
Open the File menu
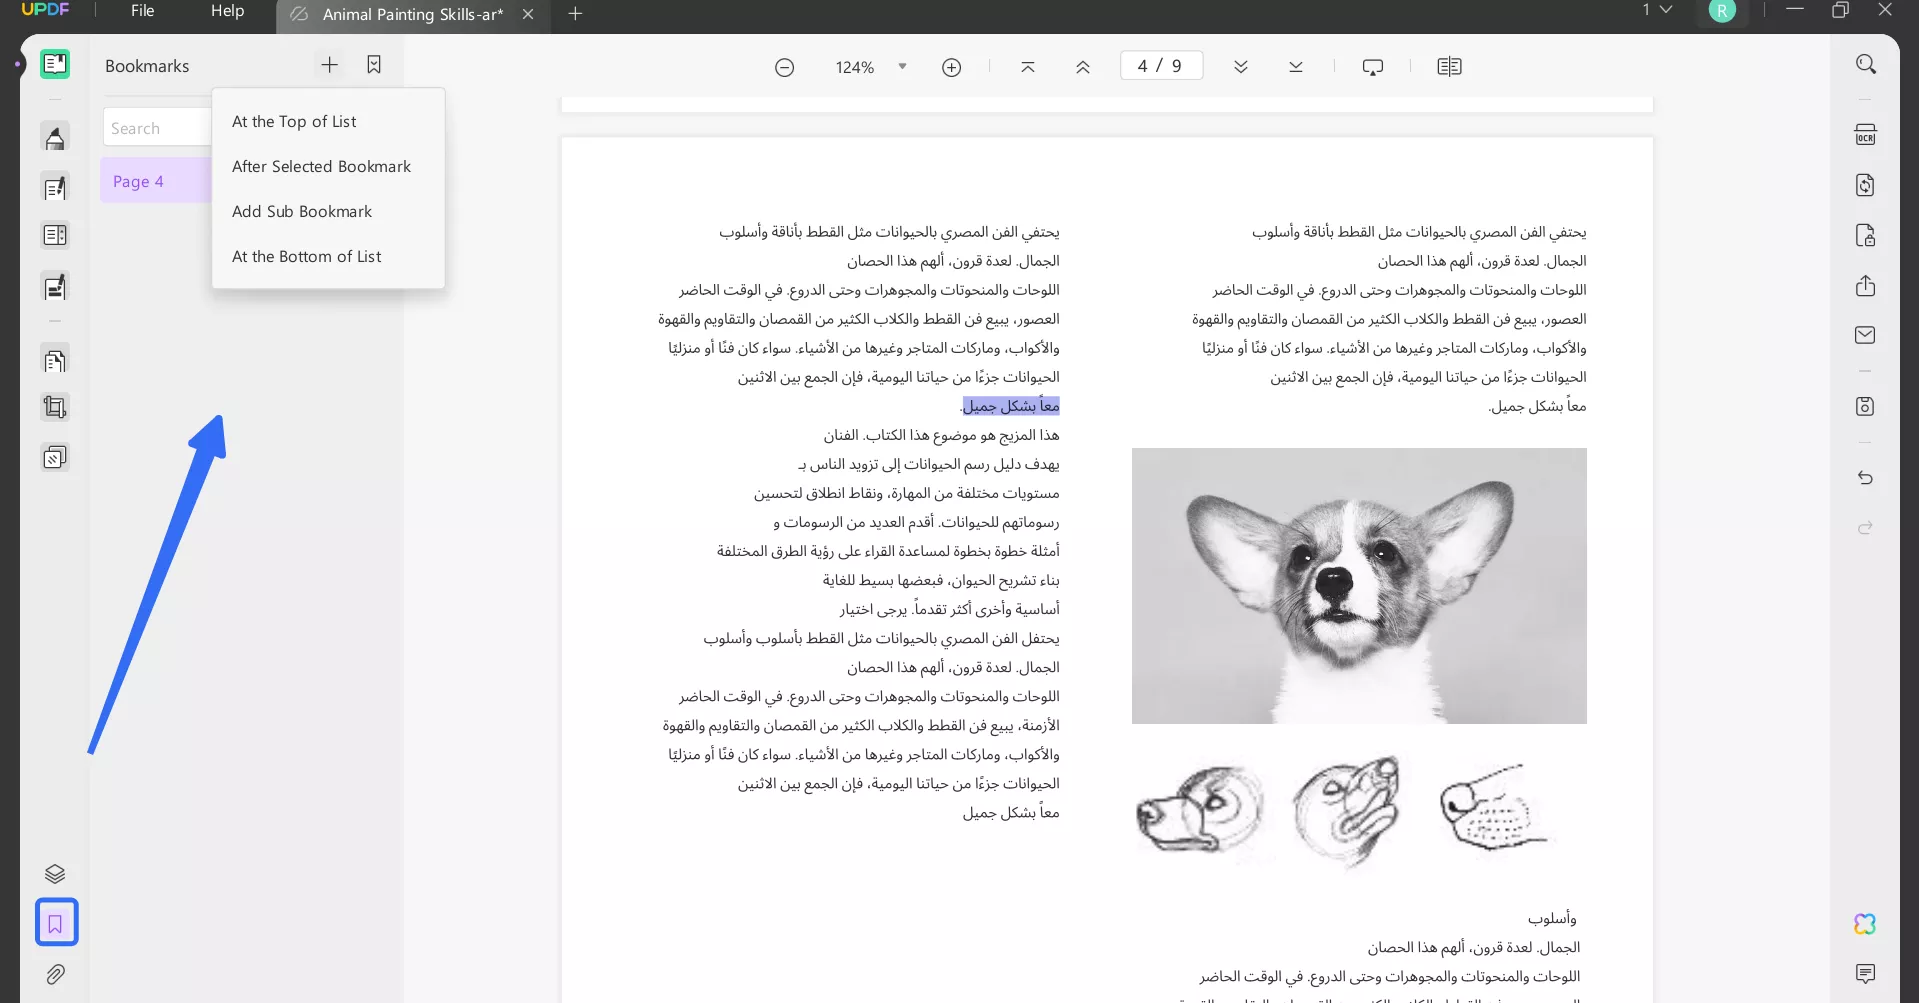[x=141, y=10]
